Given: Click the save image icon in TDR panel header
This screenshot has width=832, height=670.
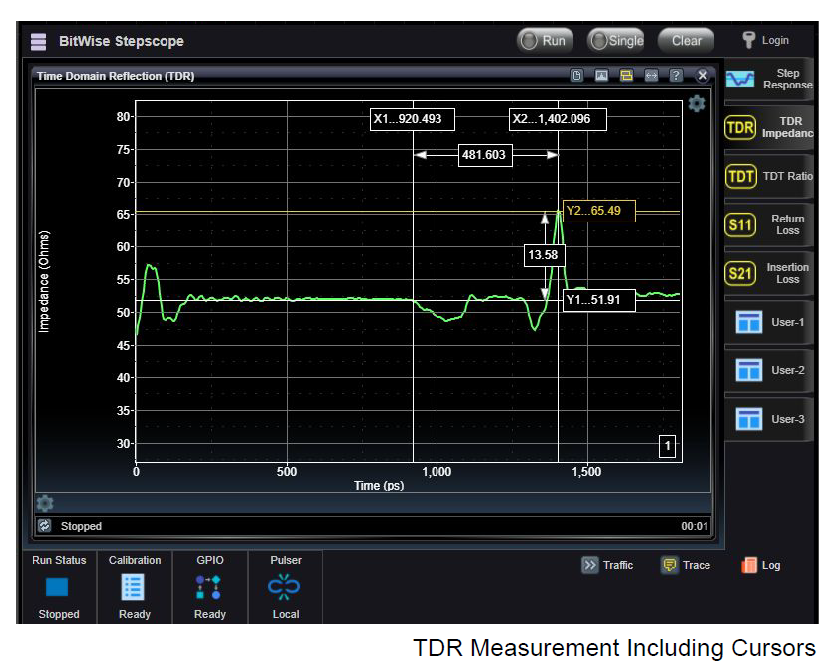Looking at the screenshot, I should tap(601, 76).
